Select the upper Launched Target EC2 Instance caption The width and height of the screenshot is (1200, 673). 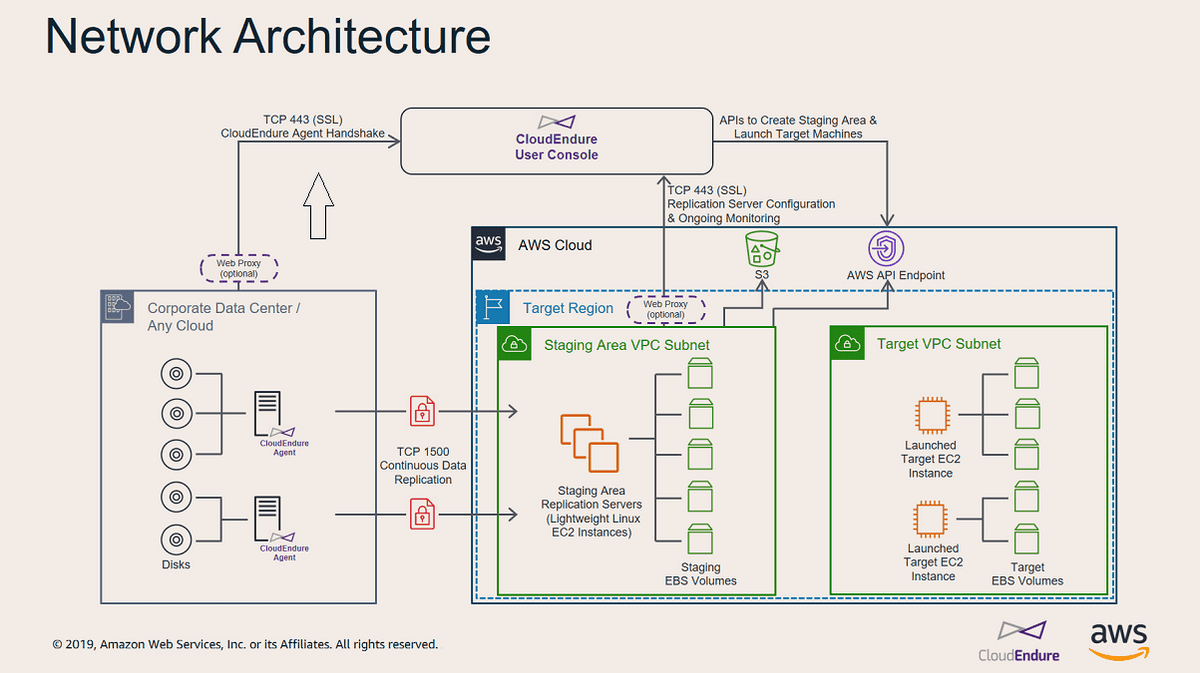[x=931, y=459]
